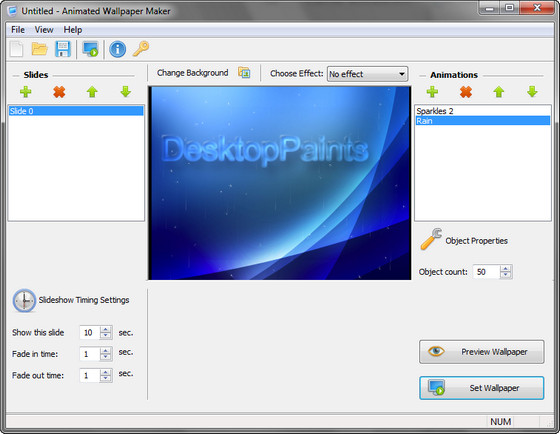
Task: Open the About info icon
Action: coord(118,49)
